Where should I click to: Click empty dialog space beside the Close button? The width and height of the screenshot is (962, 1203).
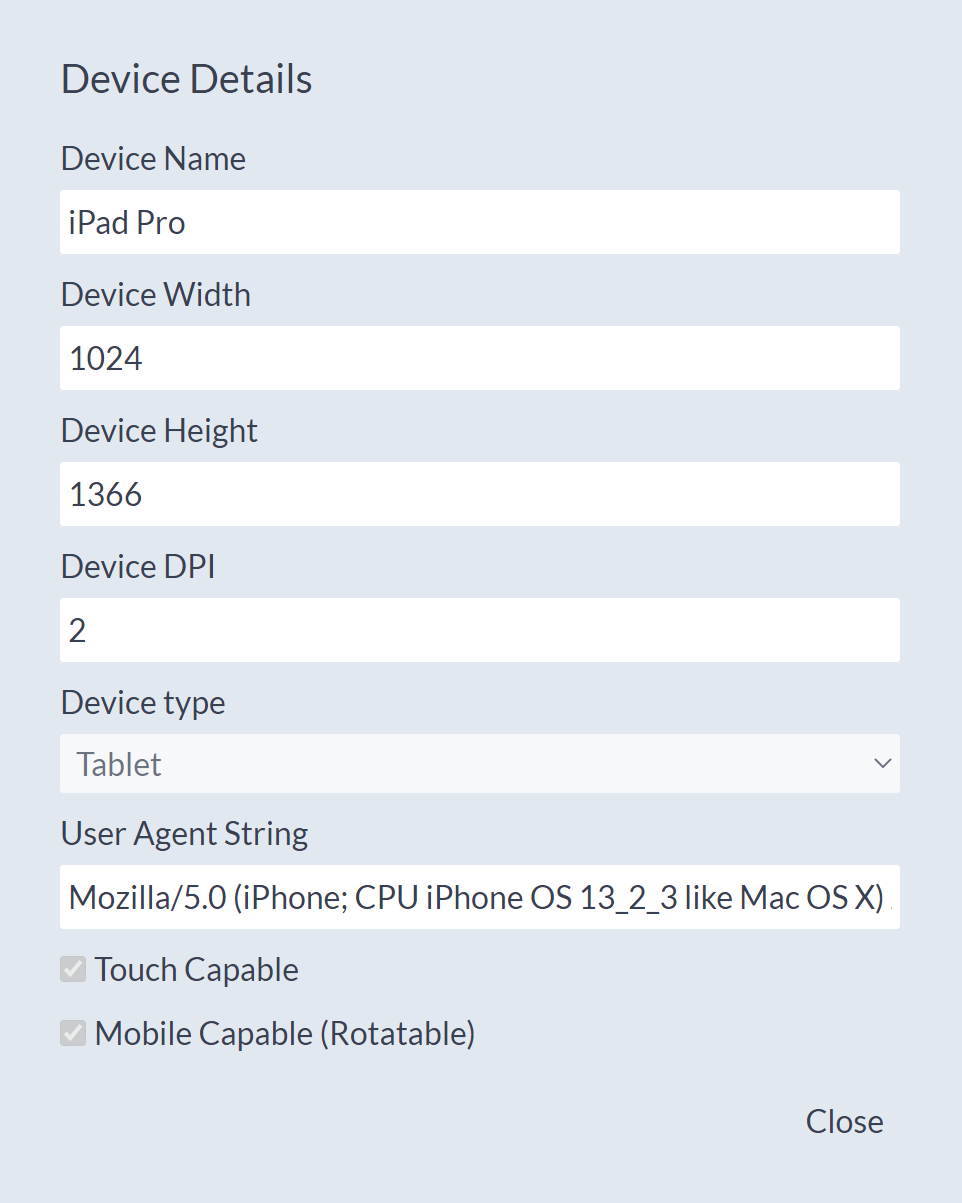(500, 1122)
